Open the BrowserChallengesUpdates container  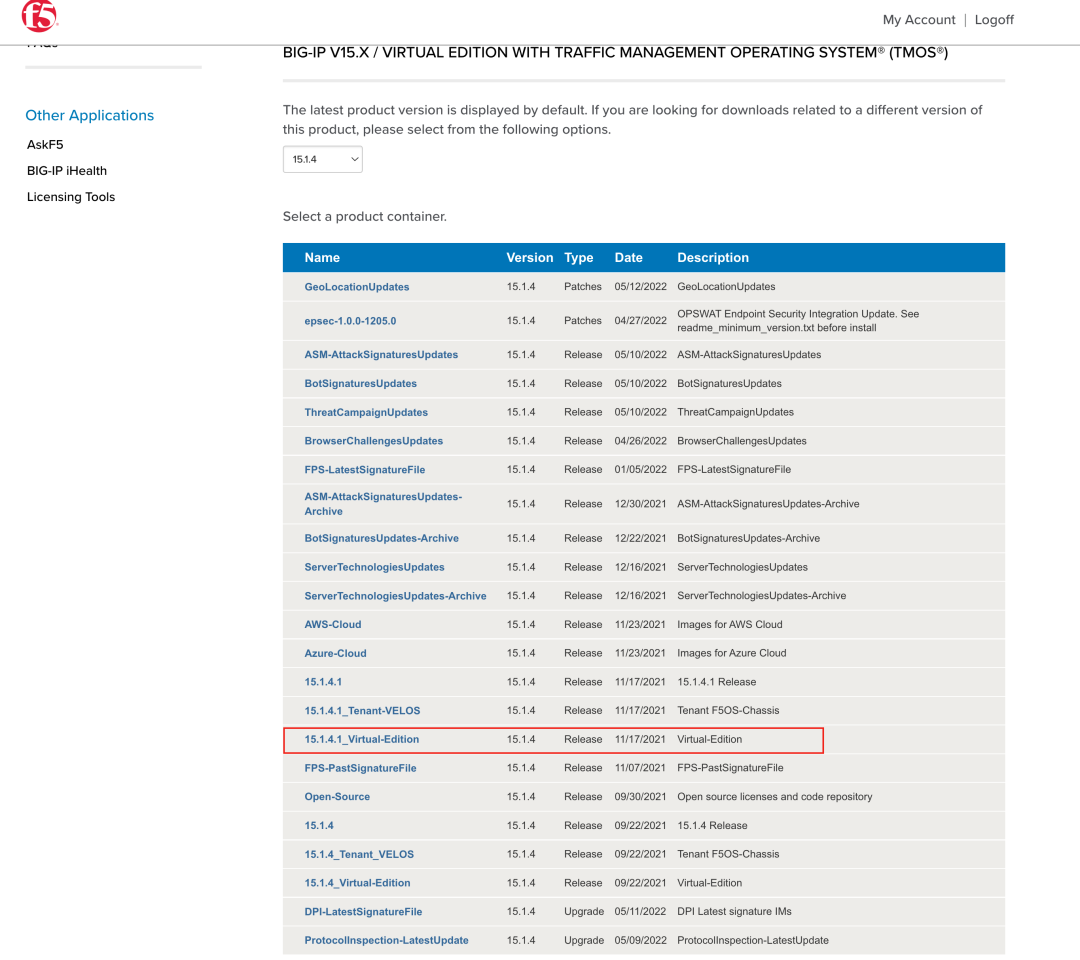[373, 441]
